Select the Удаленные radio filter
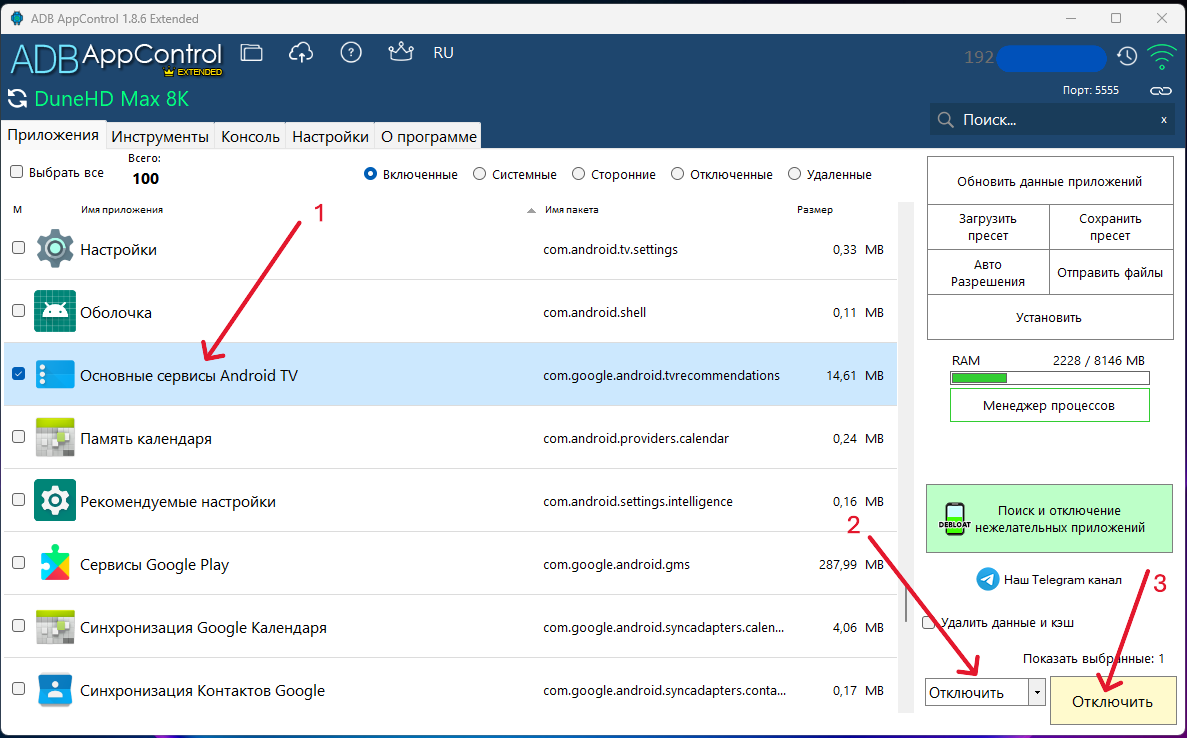 [794, 174]
